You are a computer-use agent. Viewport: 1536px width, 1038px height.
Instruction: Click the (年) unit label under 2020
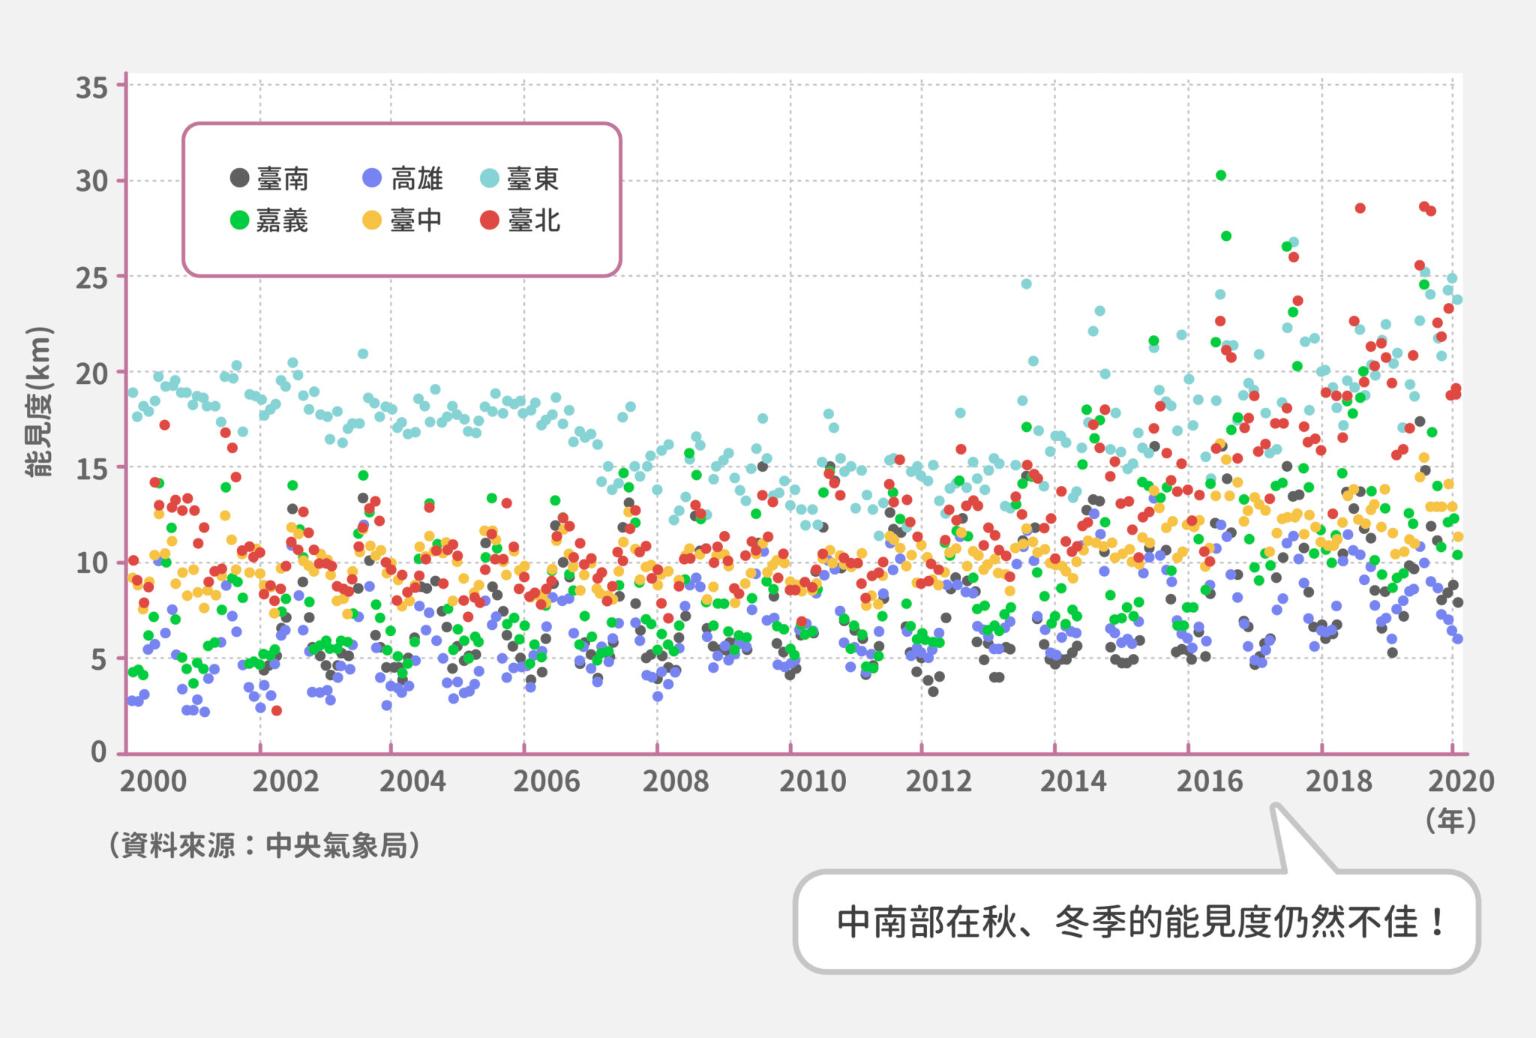click(1451, 822)
